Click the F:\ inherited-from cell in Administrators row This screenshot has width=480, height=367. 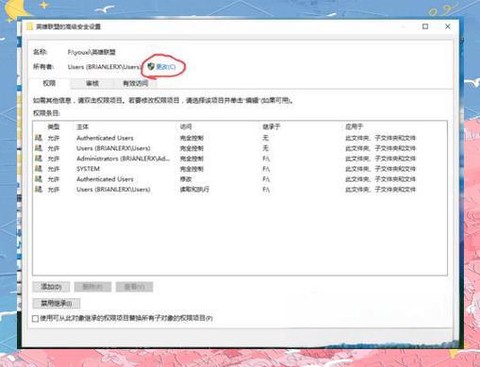pyautogui.click(x=266, y=158)
